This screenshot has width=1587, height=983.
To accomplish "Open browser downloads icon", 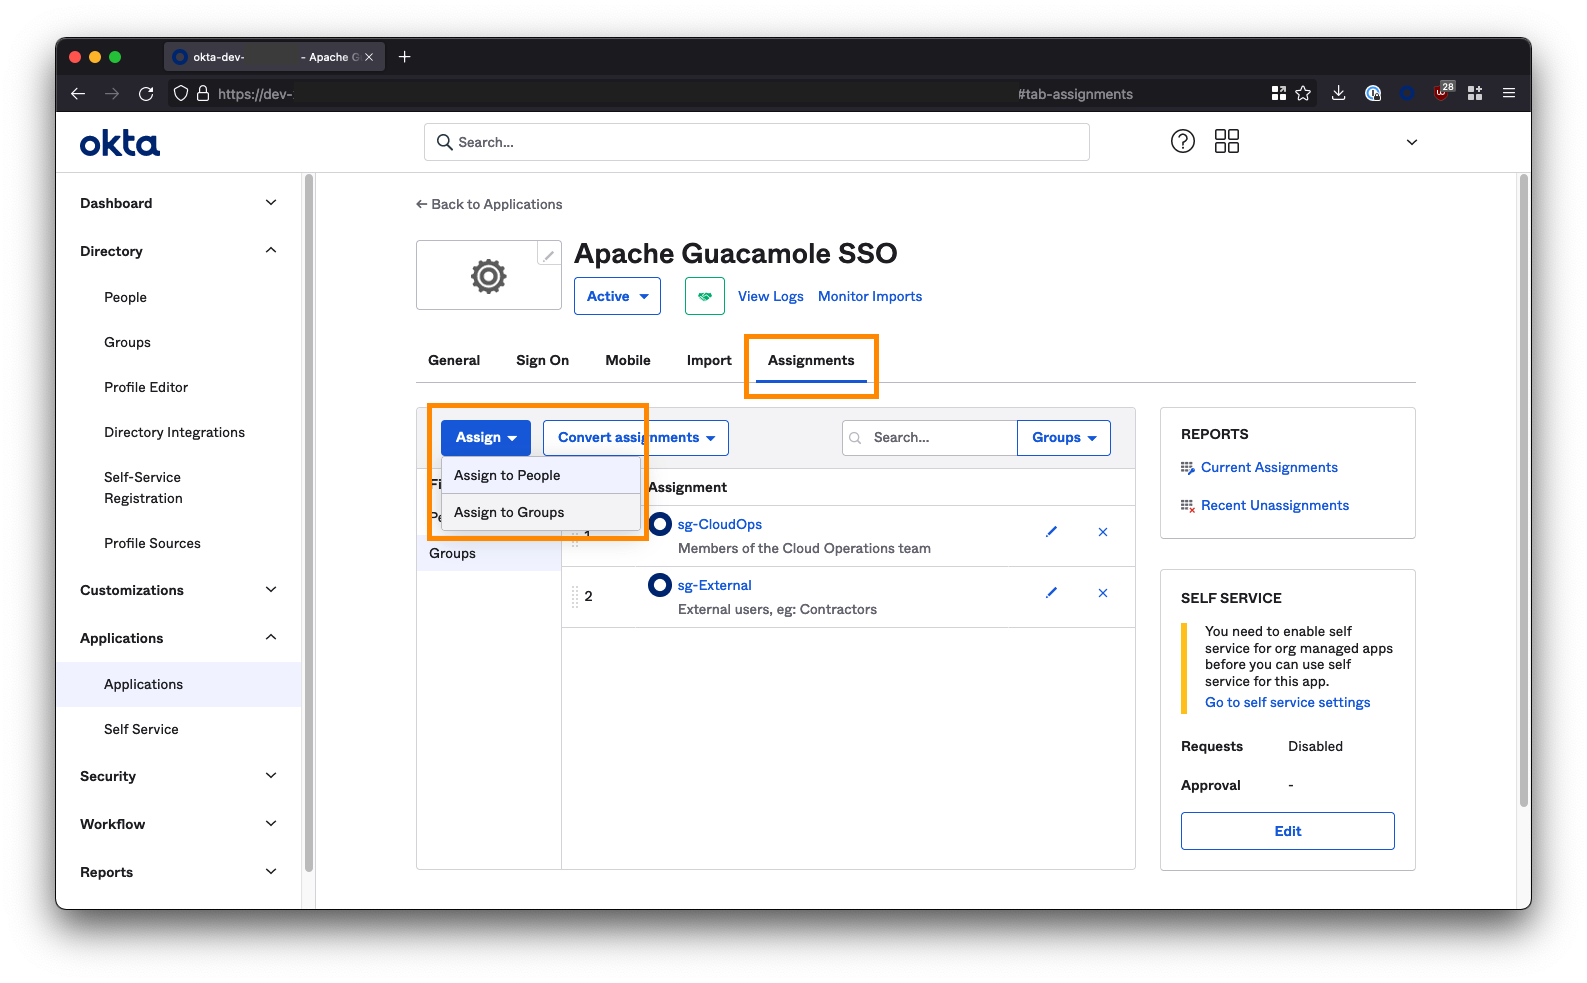I will 1338,94.
